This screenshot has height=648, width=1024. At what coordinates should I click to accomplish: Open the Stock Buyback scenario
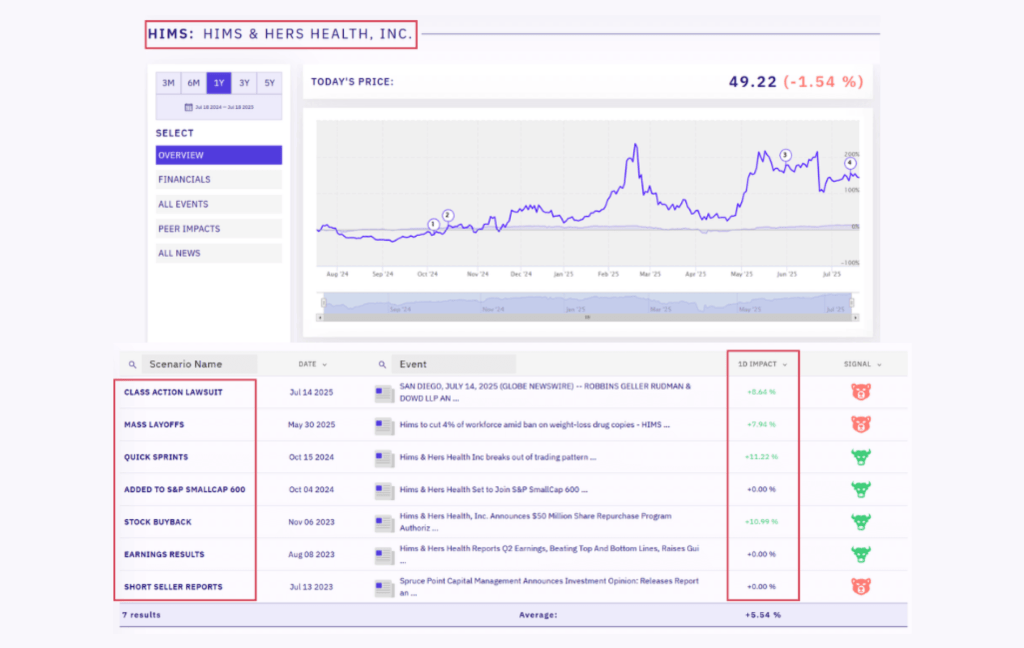(158, 522)
